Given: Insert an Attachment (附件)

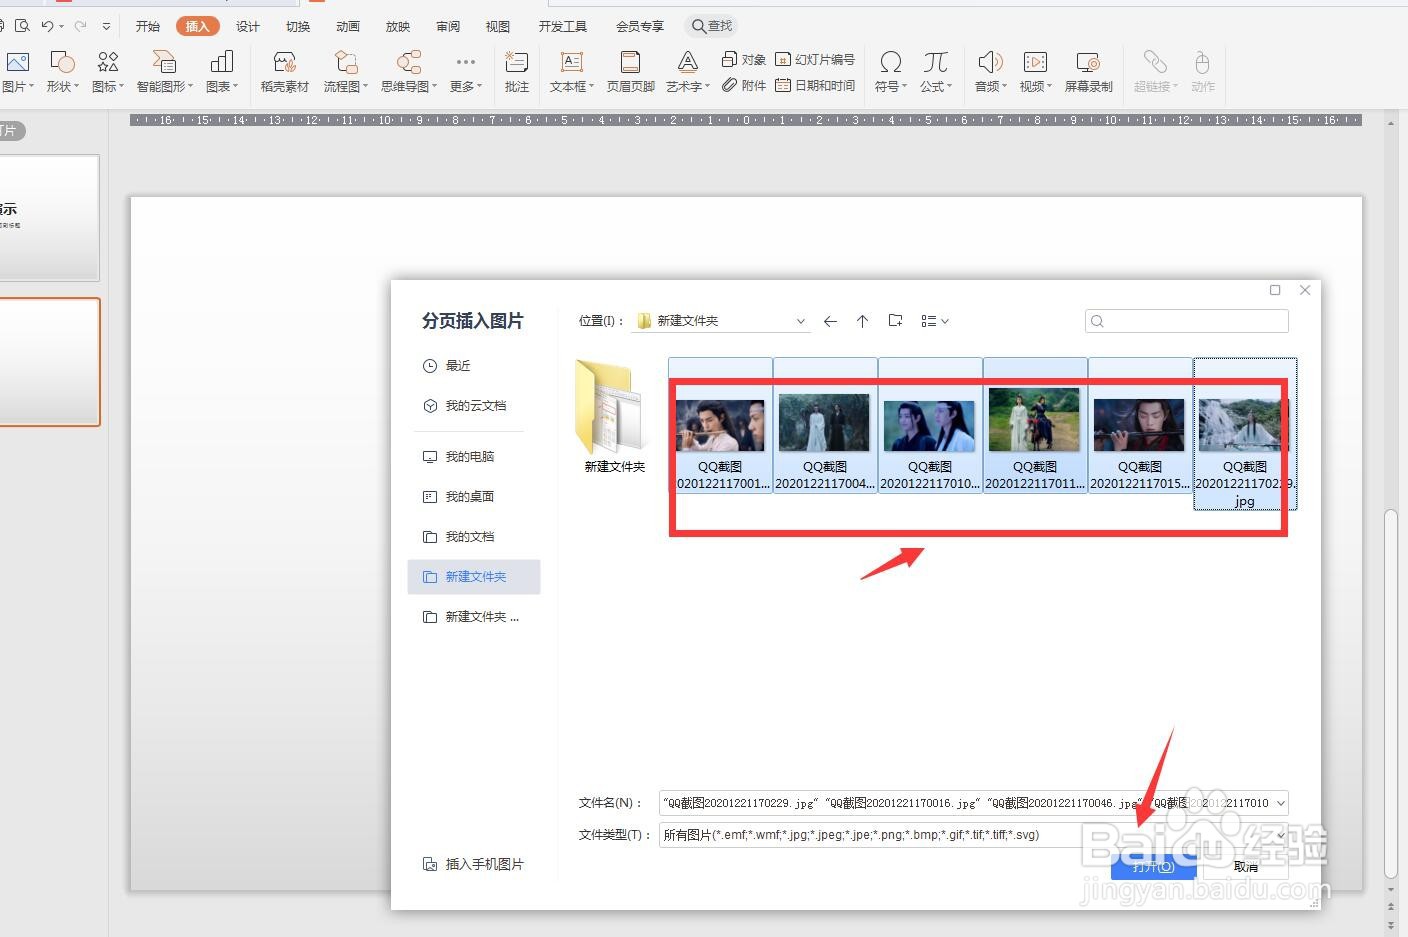Looking at the screenshot, I should (x=744, y=86).
